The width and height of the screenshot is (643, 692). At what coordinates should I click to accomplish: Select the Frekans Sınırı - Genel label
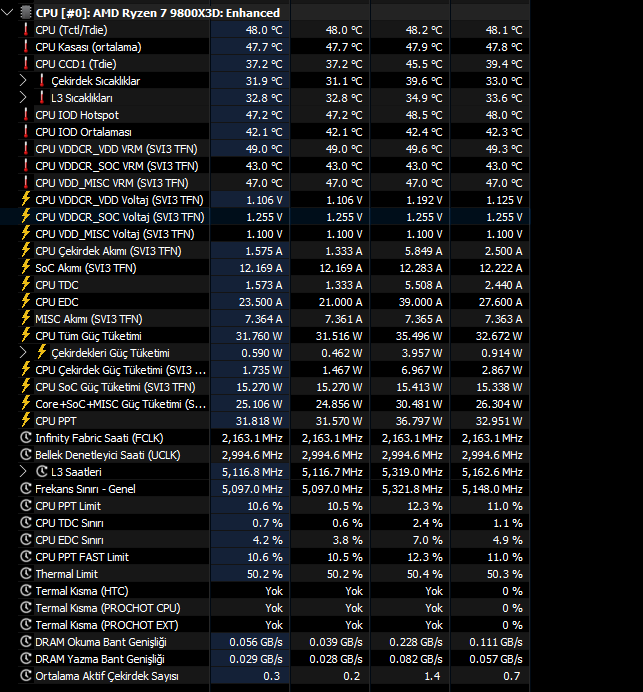pyautogui.click(x=85, y=489)
